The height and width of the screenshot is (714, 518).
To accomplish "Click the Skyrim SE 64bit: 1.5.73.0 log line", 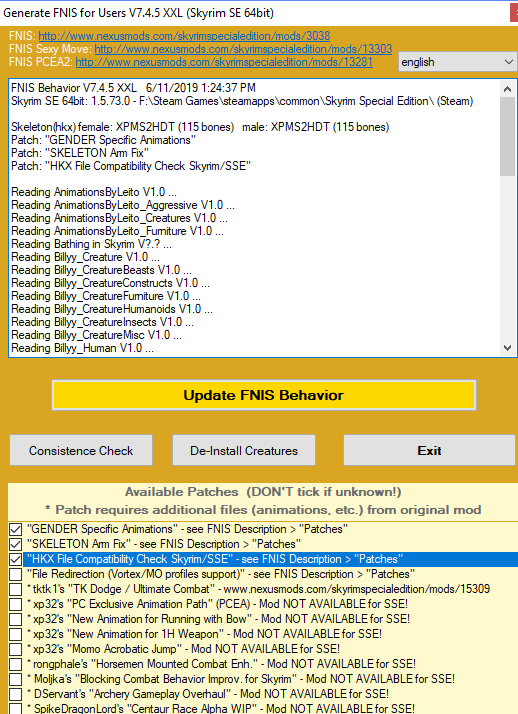I will coord(242,101).
